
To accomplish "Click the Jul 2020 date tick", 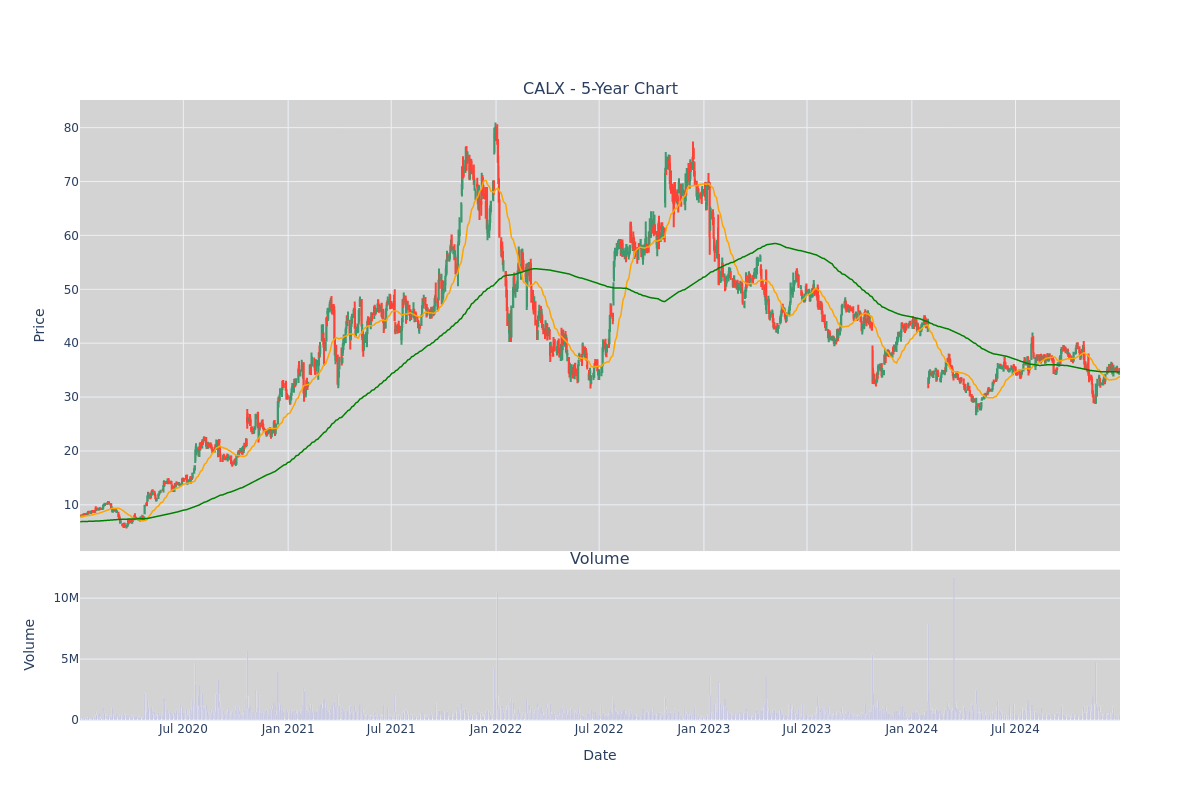I will [183, 729].
